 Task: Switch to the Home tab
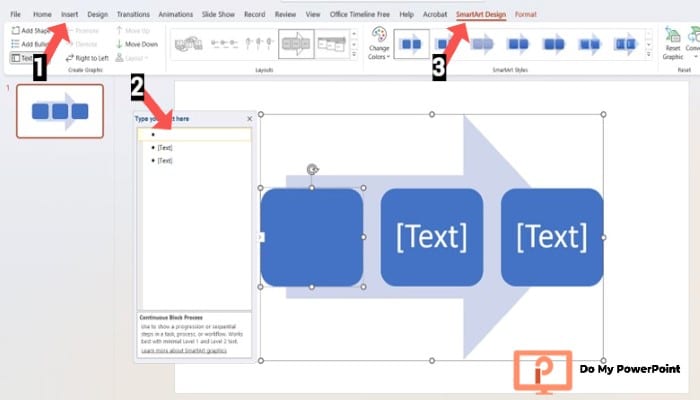pyautogui.click(x=42, y=14)
